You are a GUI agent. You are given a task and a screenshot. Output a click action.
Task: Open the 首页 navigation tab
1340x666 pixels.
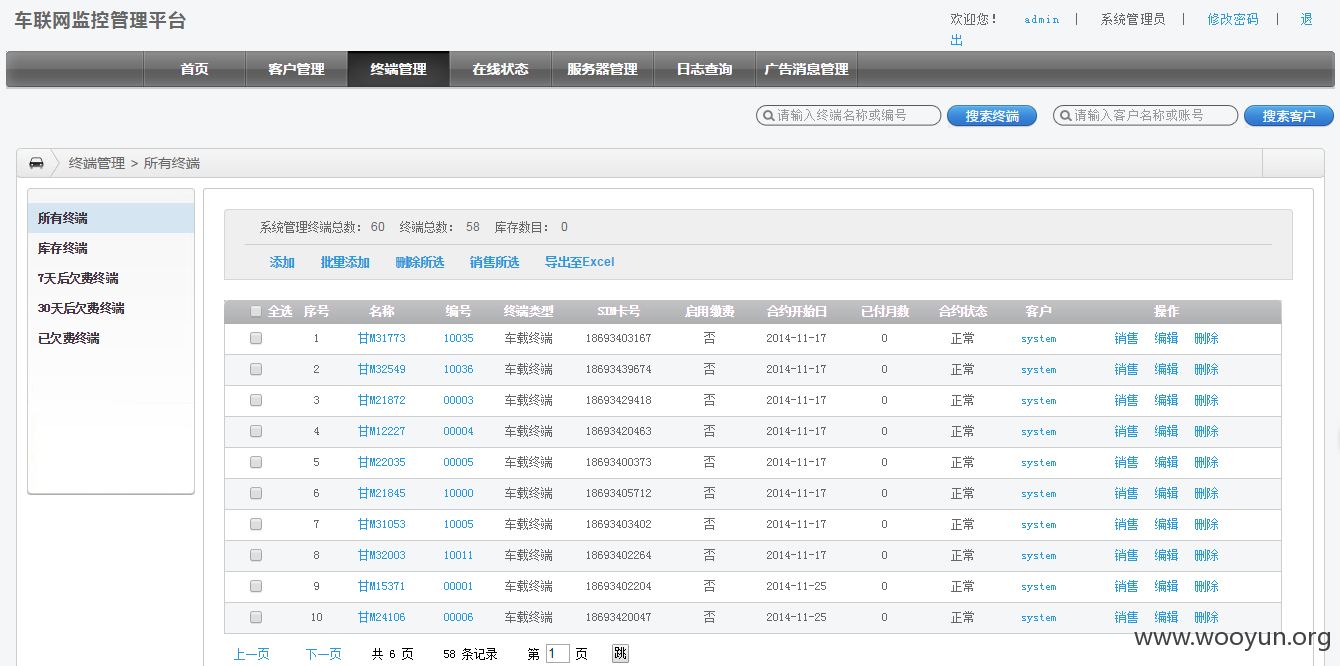coord(195,69)
